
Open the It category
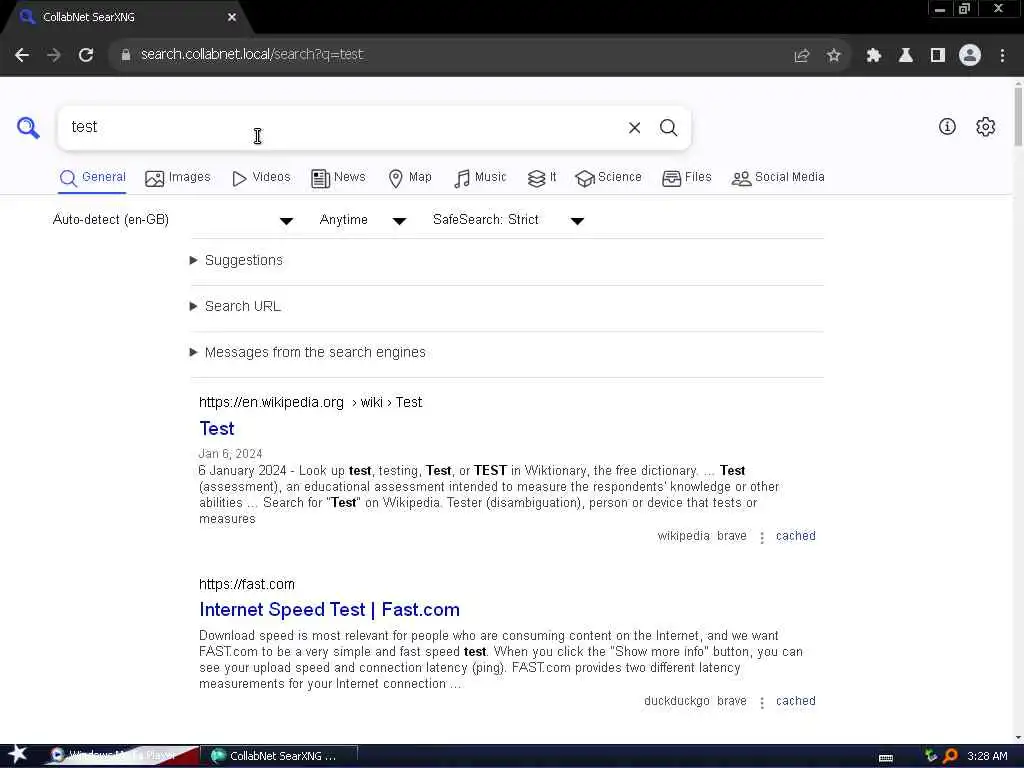point(542,178)
